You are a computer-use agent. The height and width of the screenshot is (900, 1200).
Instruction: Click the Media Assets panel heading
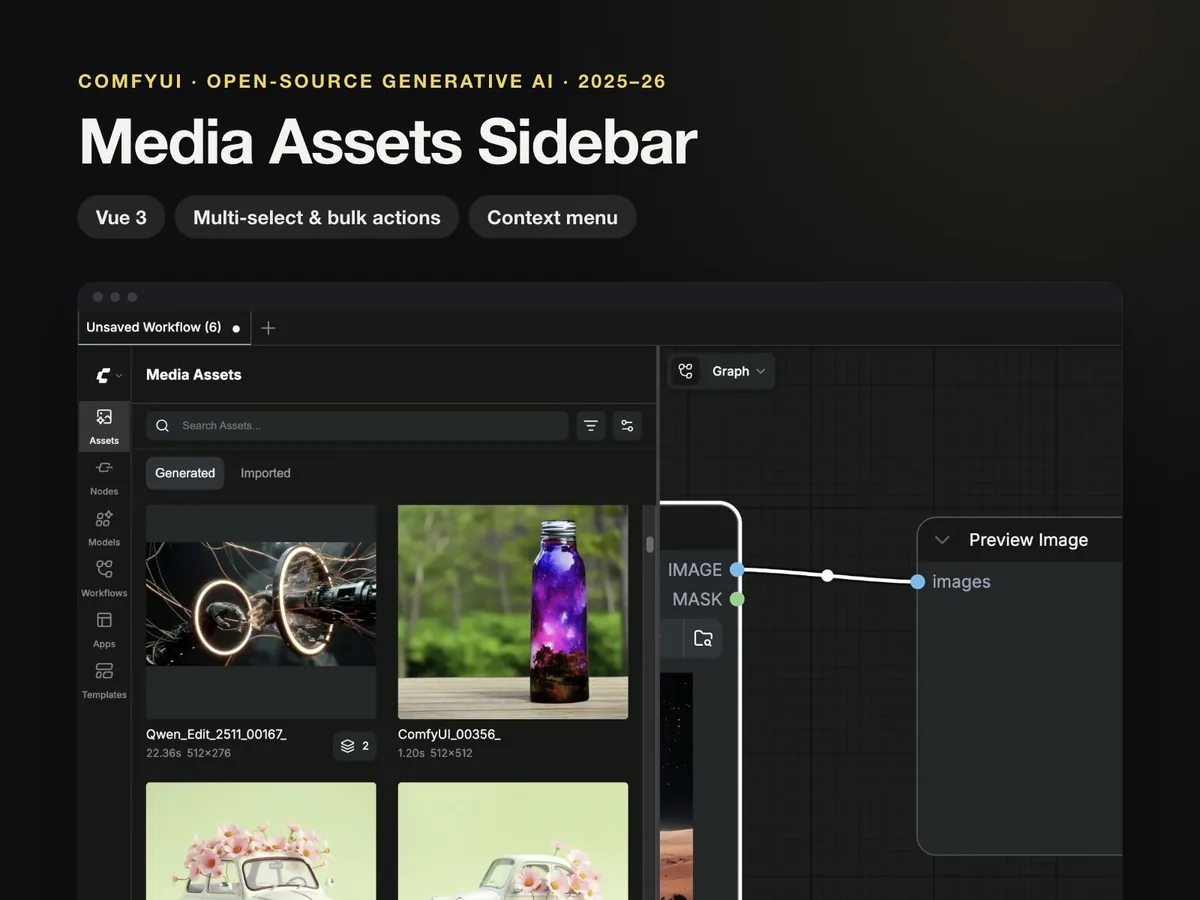point(194,375)
